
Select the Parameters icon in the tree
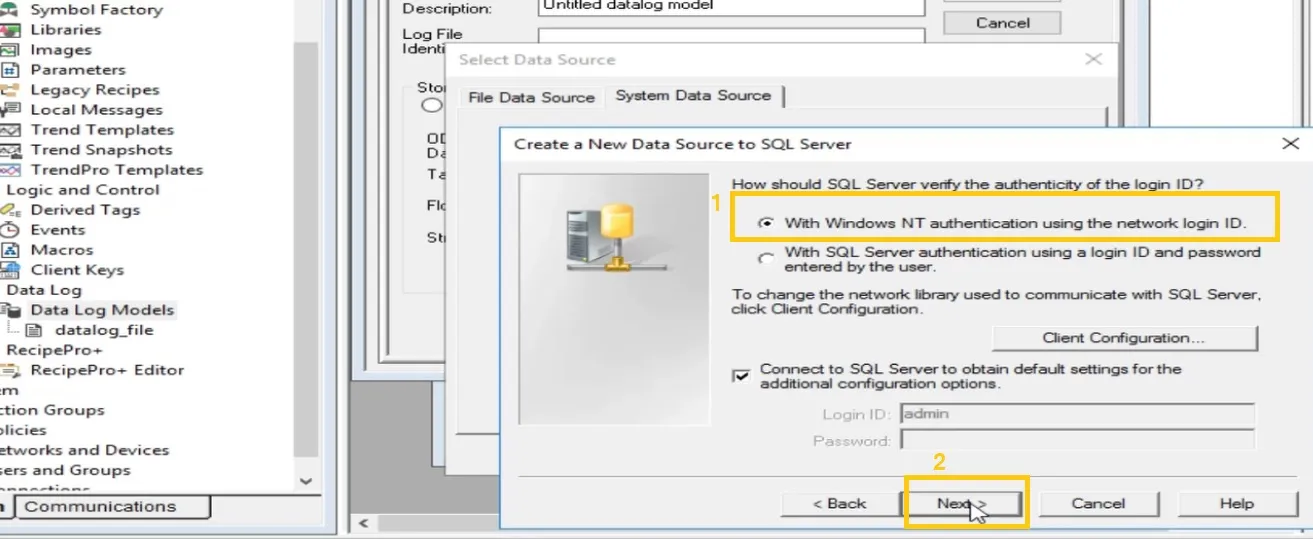point(10,70)
